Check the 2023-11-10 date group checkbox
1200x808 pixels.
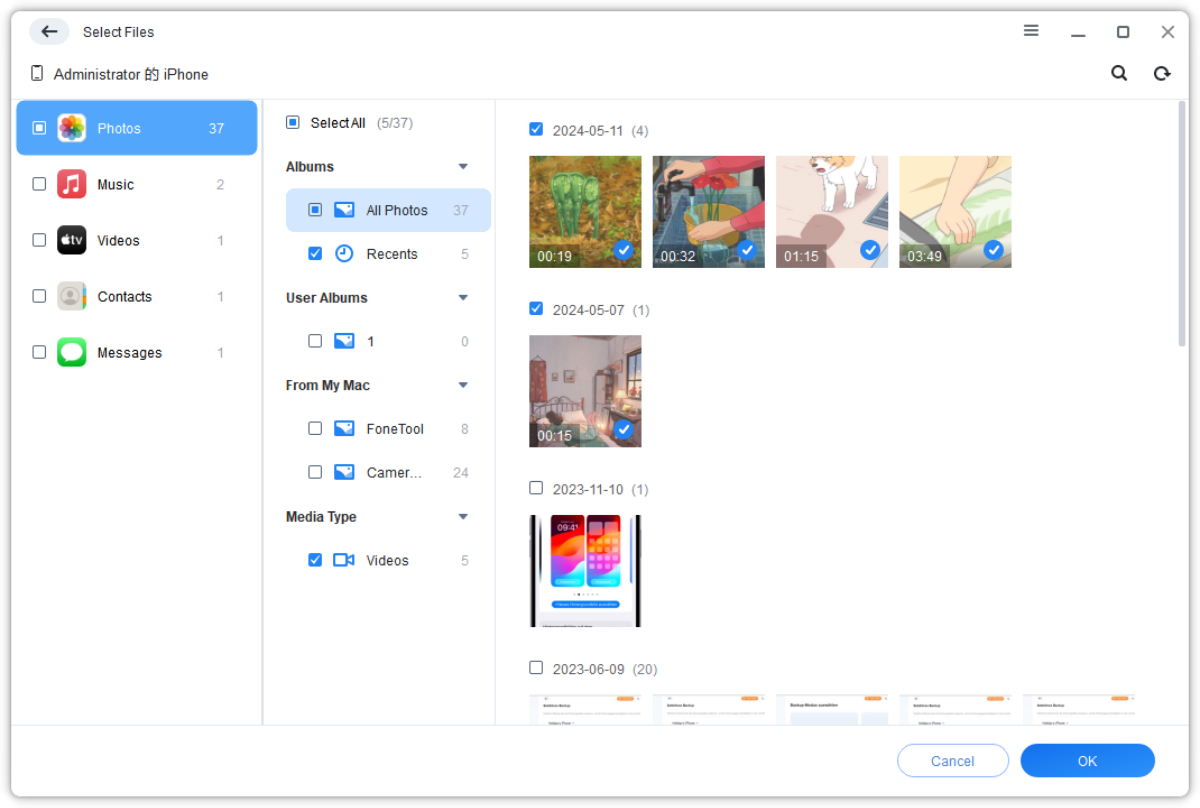click(536, 488)
